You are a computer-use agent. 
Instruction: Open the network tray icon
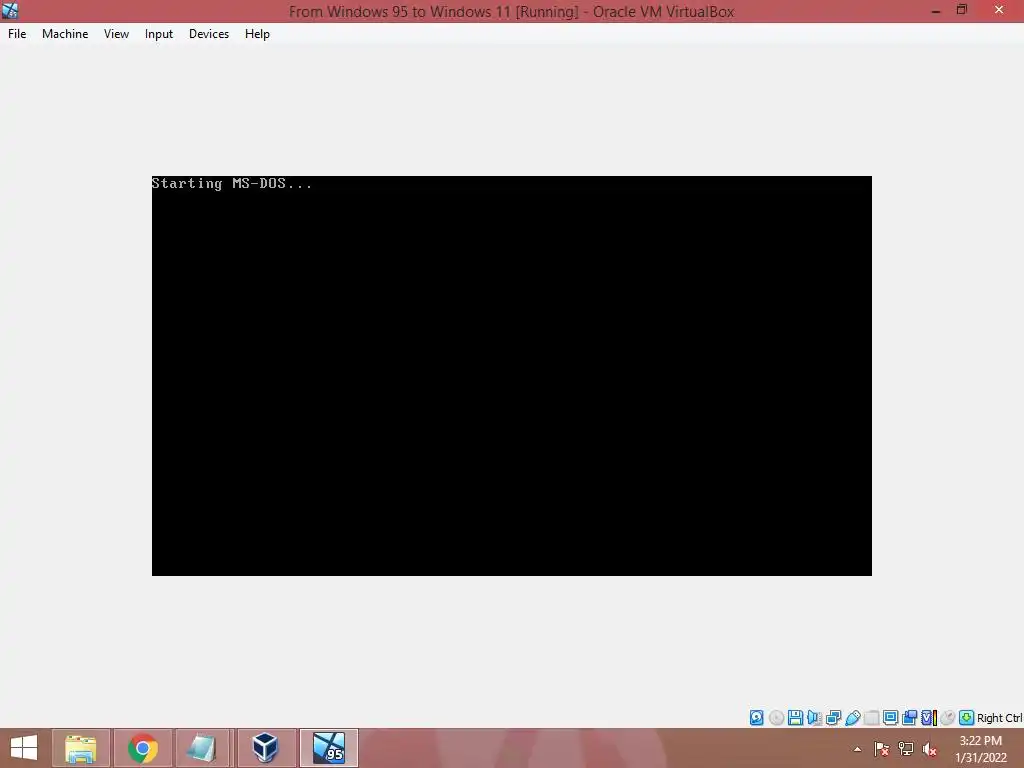click(x=906, y=749)
